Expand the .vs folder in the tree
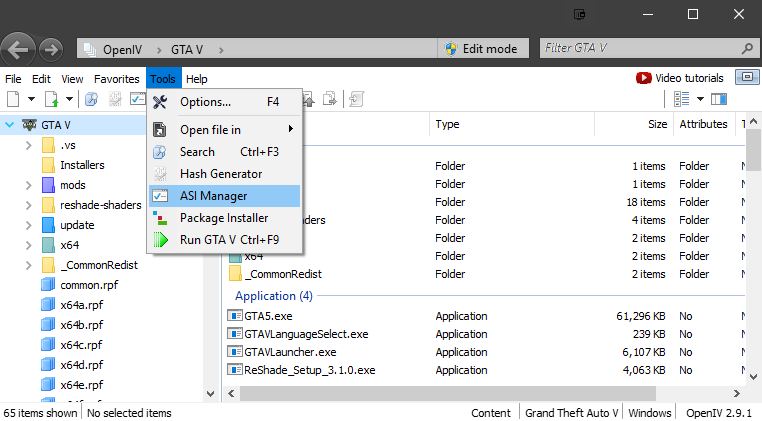 click(x=28, y=145)
